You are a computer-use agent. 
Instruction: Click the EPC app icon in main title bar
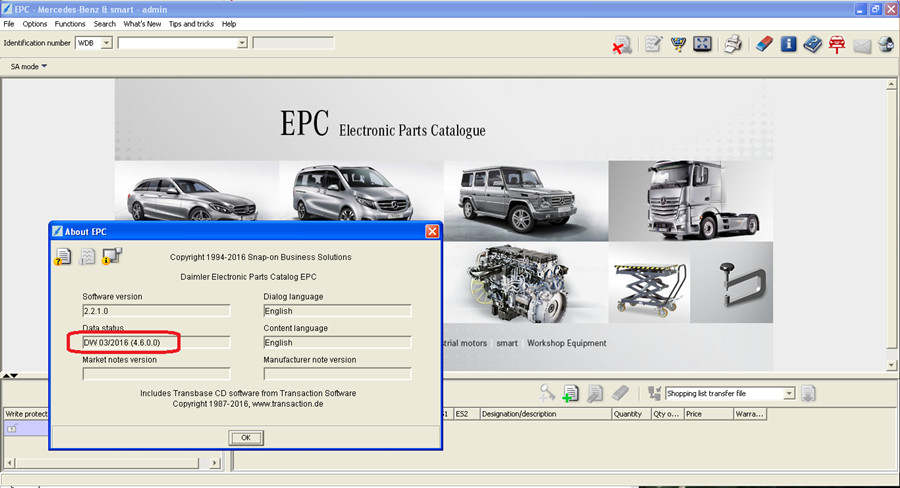pyautogui.click(x=7, y=9)
